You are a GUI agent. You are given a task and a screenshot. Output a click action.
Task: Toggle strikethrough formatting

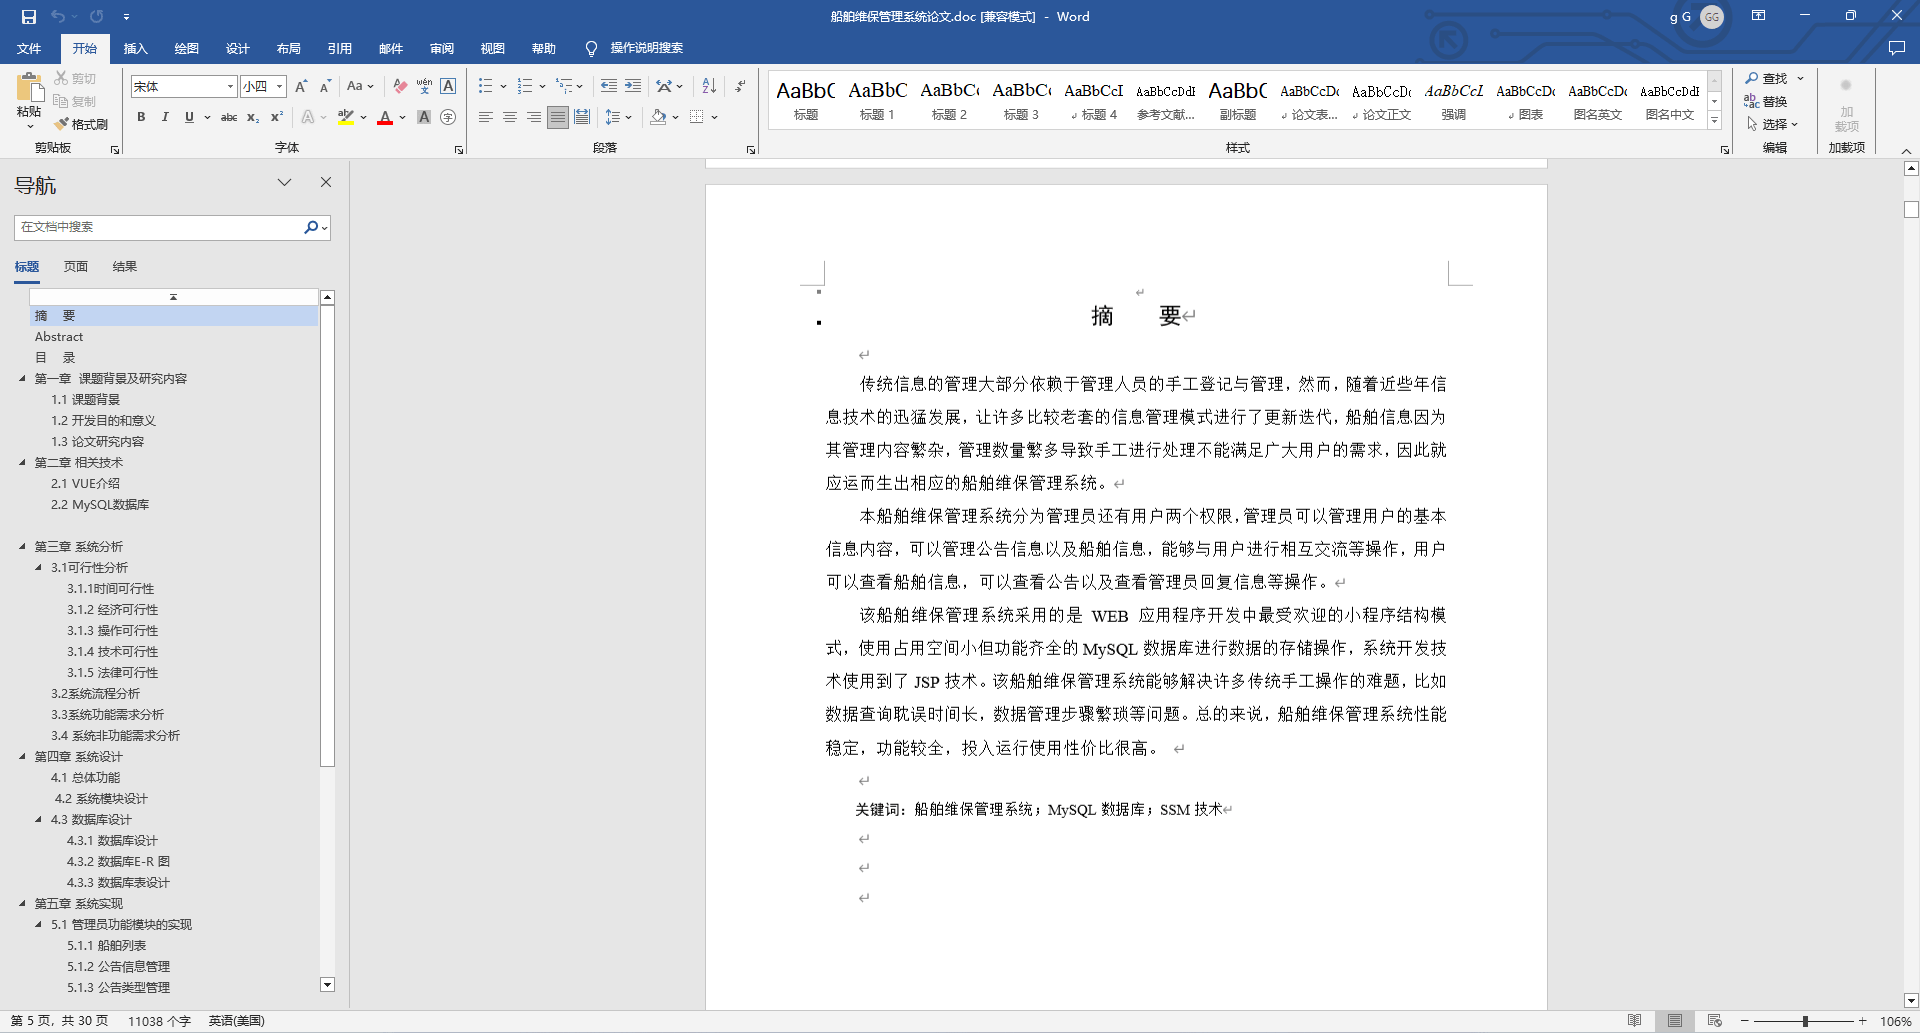[x=228, y=117]
